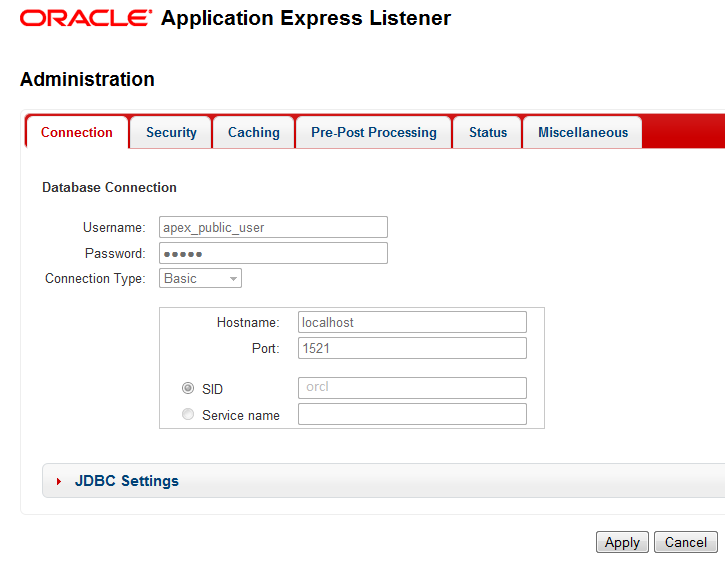Image resolution: width=725 pixels, height=561 pixels.
Task: Select the SID radio button
Action: point(188,388)
